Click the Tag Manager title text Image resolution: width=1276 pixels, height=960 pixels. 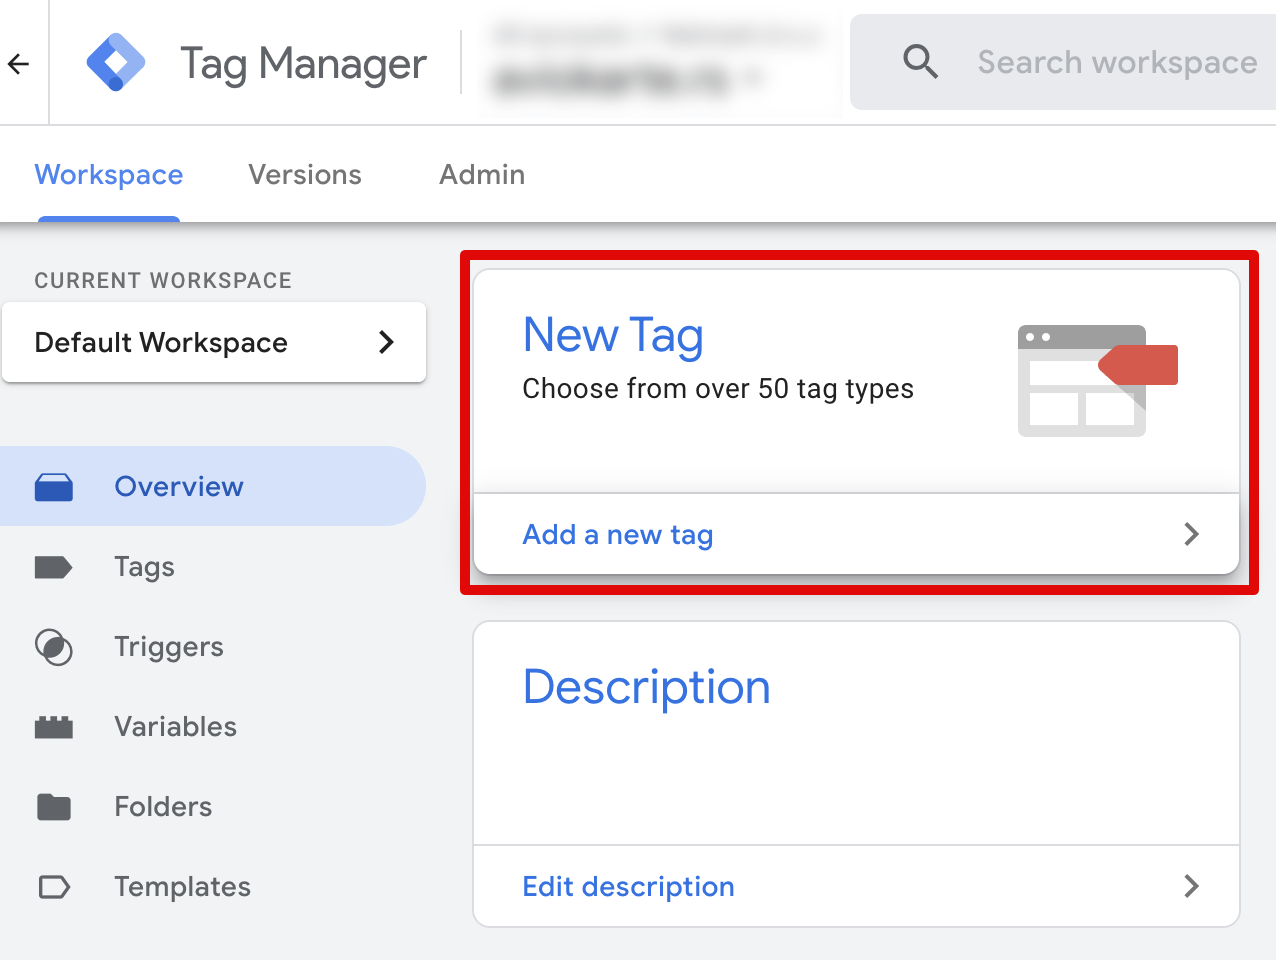[303, 64]
